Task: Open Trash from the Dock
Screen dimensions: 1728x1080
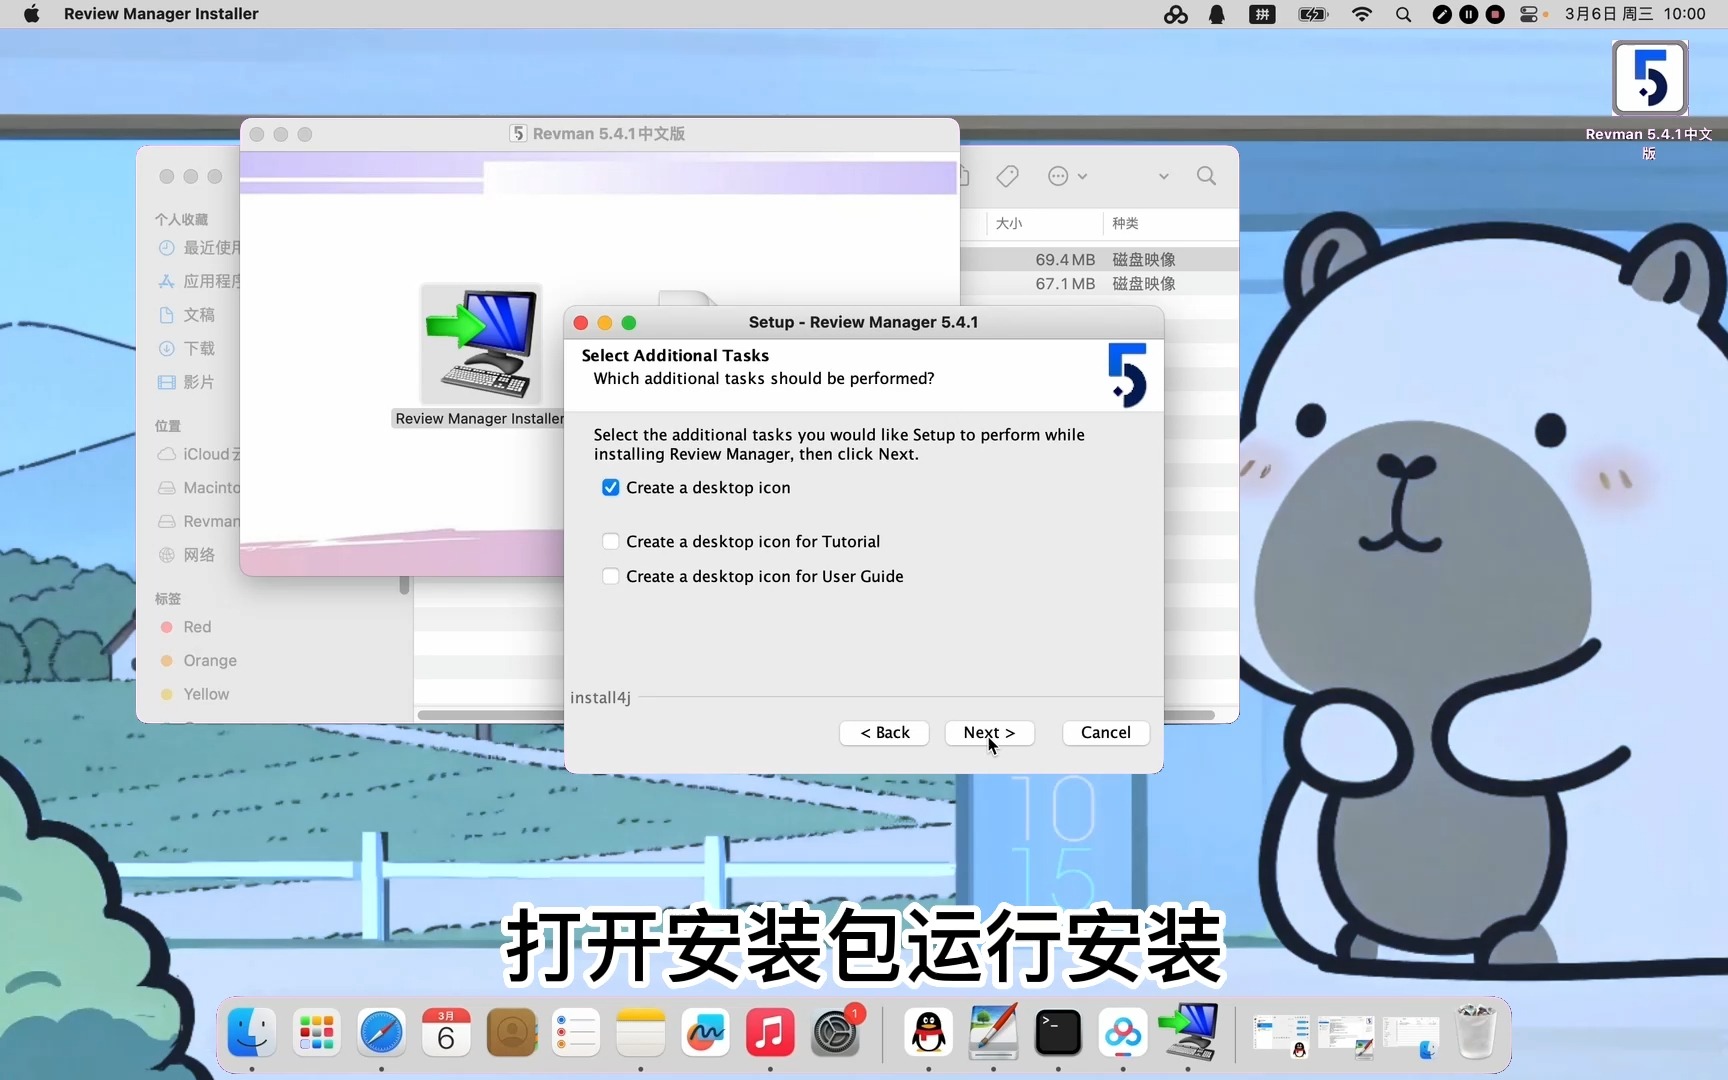Action: [1476, 1033]
